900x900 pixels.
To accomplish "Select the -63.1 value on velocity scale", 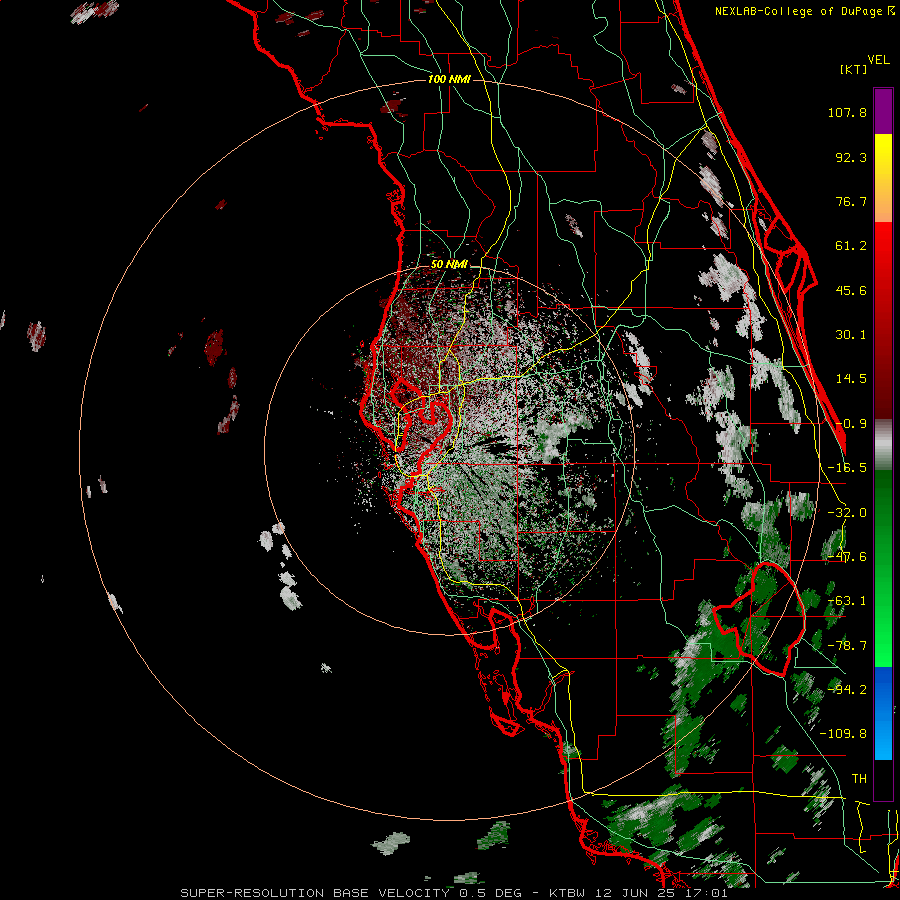I will [847, 601].
